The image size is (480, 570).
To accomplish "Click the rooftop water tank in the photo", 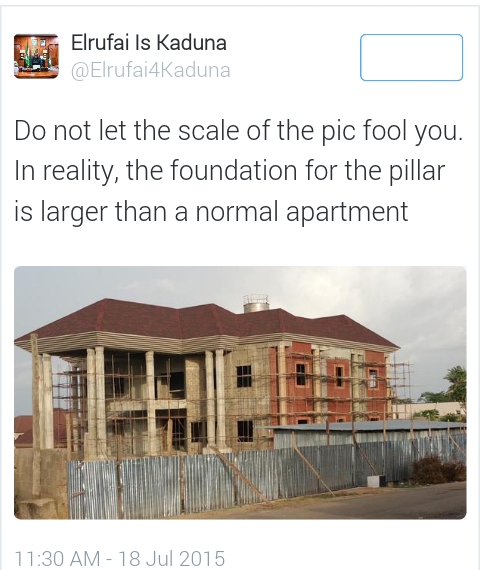I will pyautogui.click(x=256, y=304).
